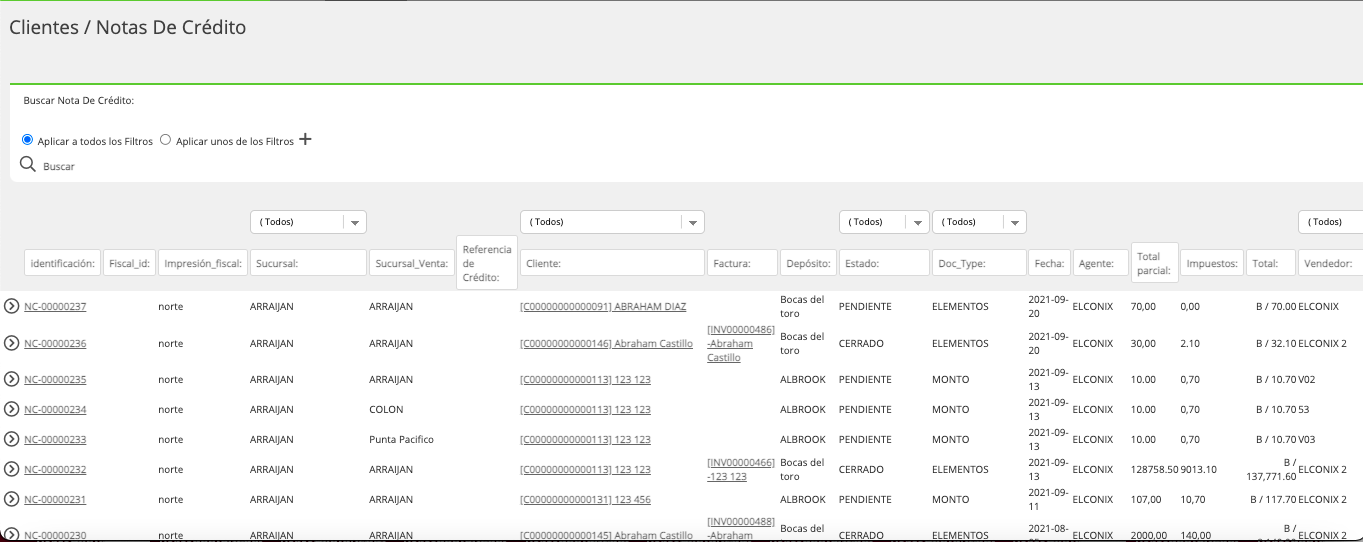Viewport: 1363px width, 542px height.
Task: Open the Vendedor (Todos) dropdown
Action: pos(1331,222)
